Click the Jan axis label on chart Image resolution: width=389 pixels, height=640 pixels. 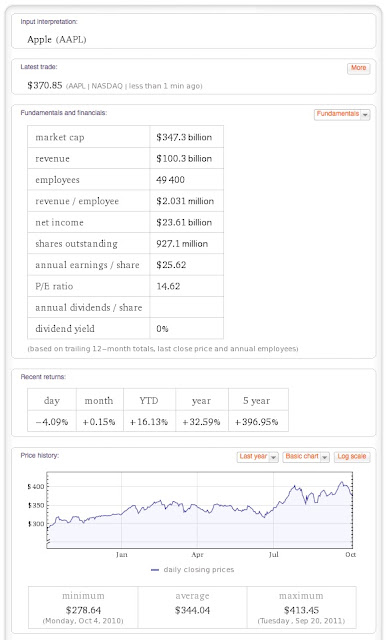click(x=122, y=554)
